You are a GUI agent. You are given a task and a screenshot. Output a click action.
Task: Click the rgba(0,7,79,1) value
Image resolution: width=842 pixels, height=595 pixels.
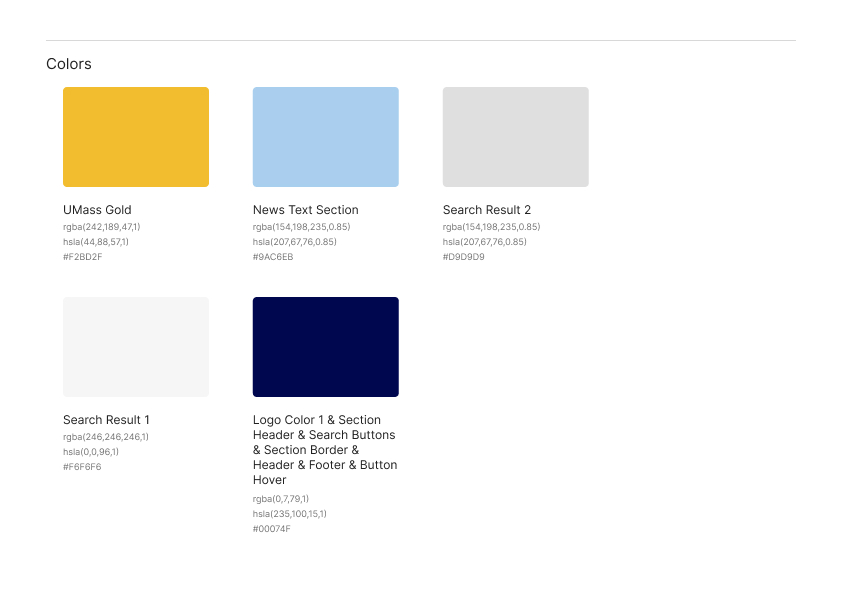281,499
